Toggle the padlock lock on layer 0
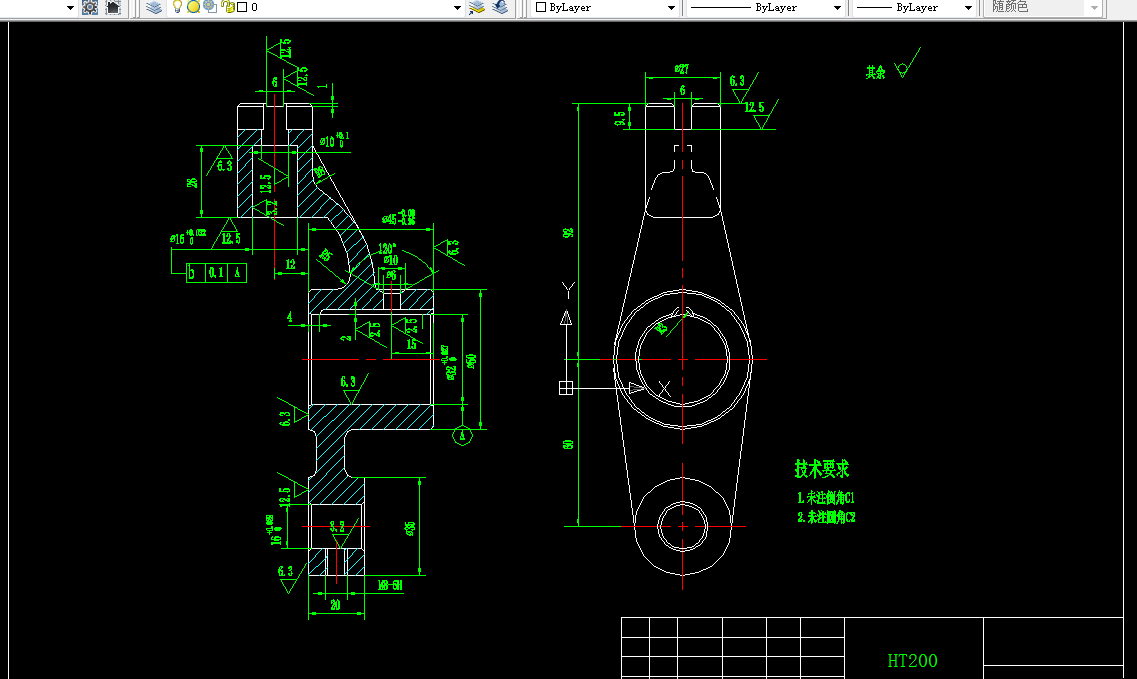Viewport: 1137px width, 679px height. [x=227, y=7]
